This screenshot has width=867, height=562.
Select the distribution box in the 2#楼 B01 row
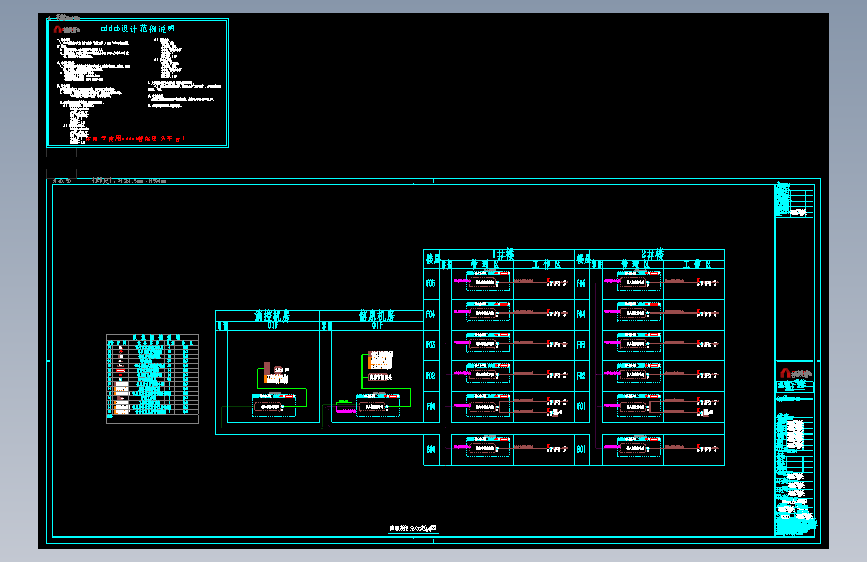639,447
